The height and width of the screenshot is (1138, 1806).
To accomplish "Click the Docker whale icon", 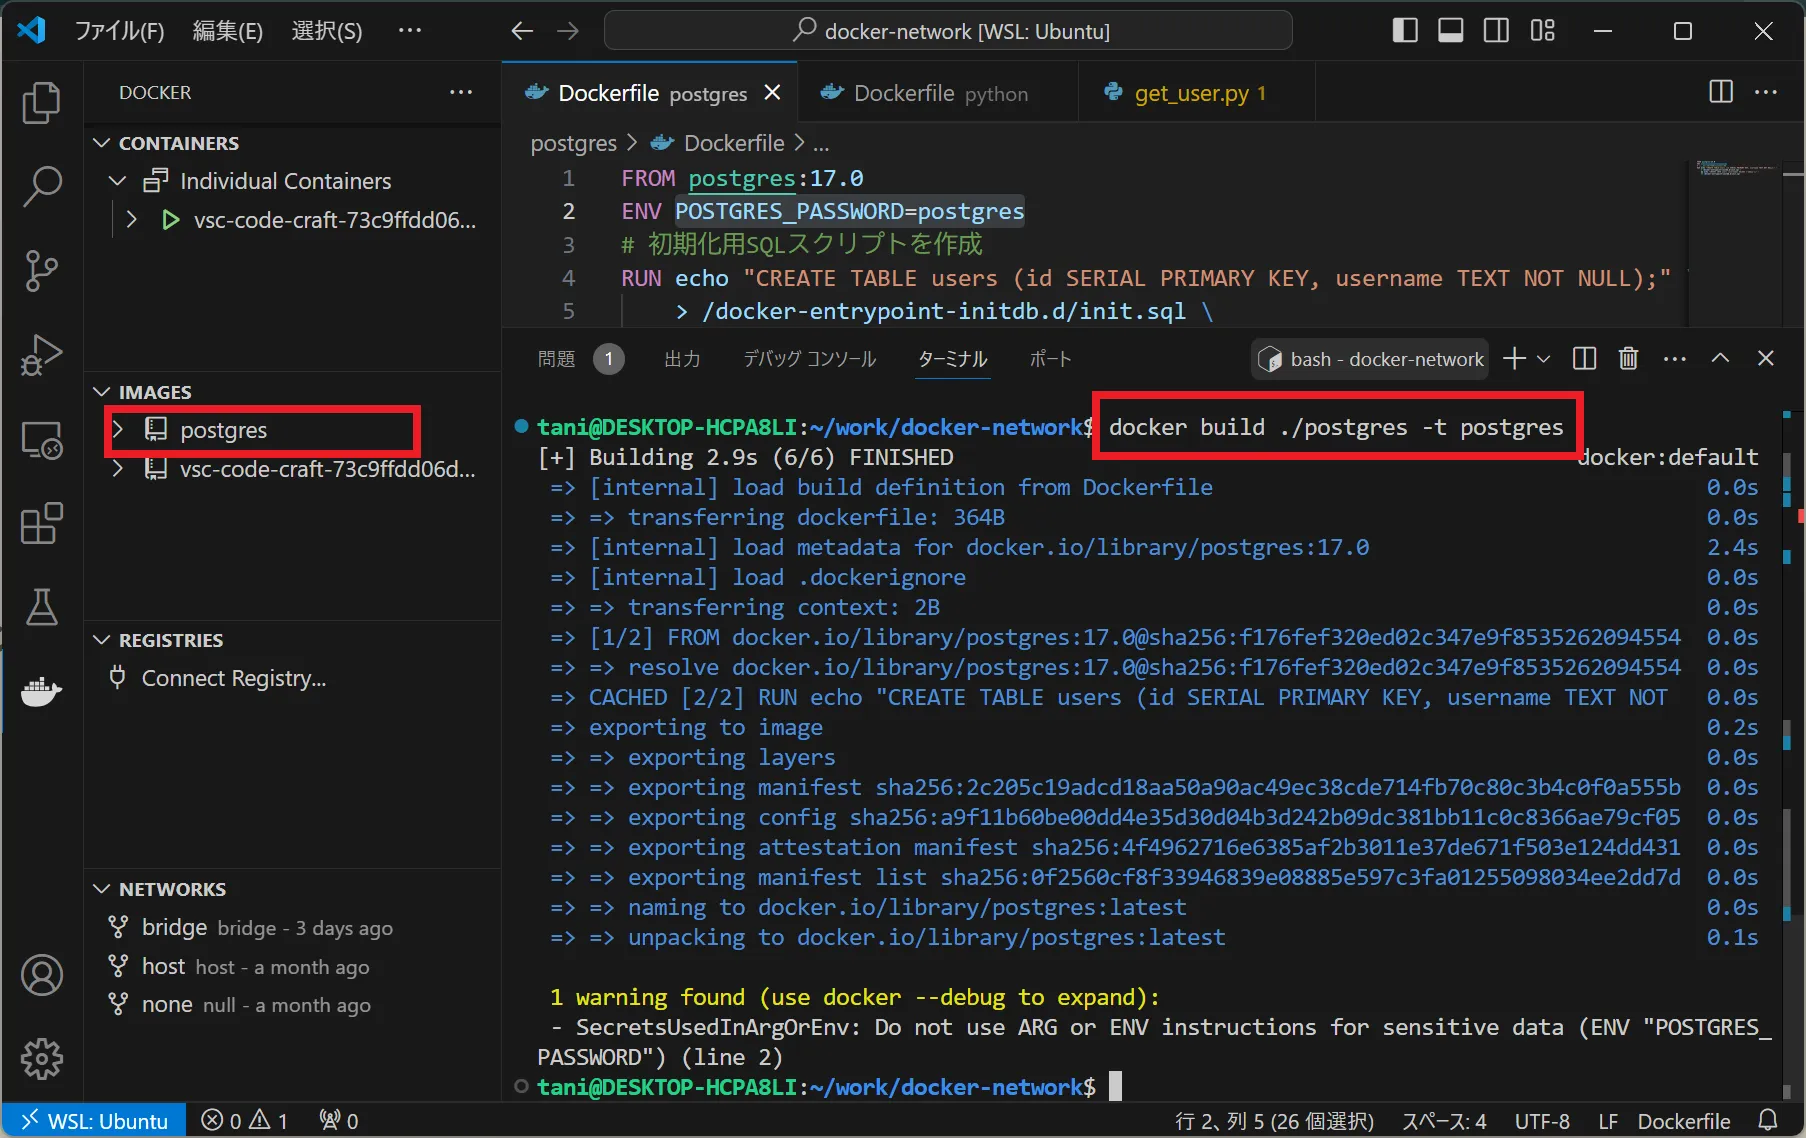I will [41, 691].
